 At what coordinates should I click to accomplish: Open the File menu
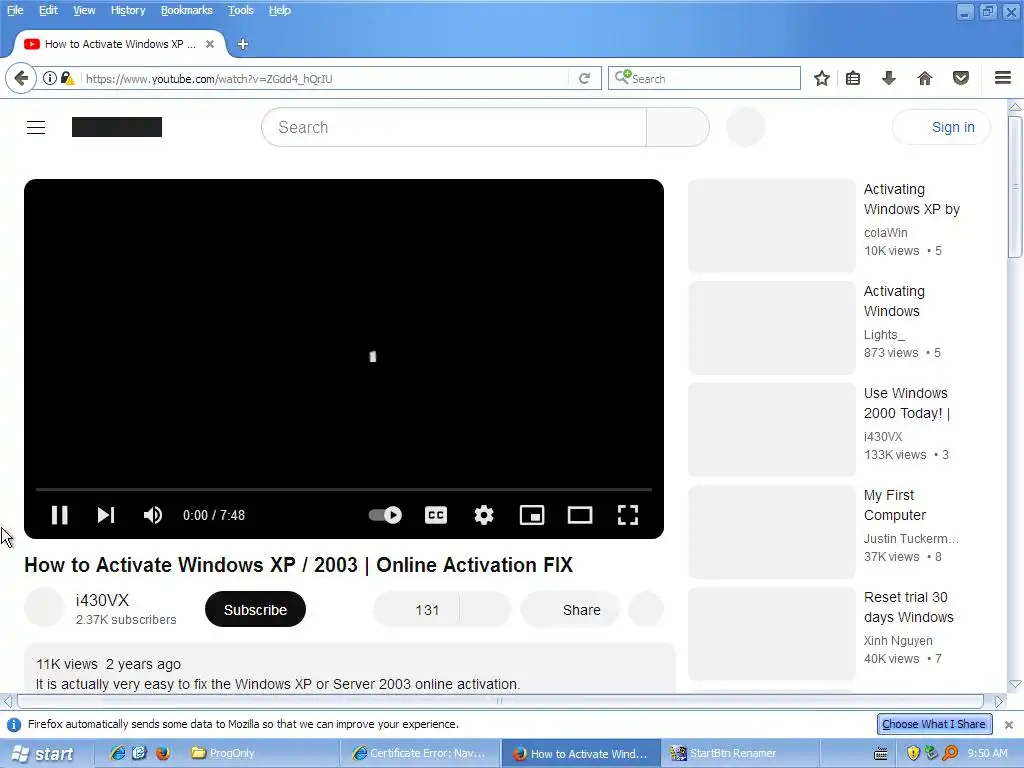15,10
